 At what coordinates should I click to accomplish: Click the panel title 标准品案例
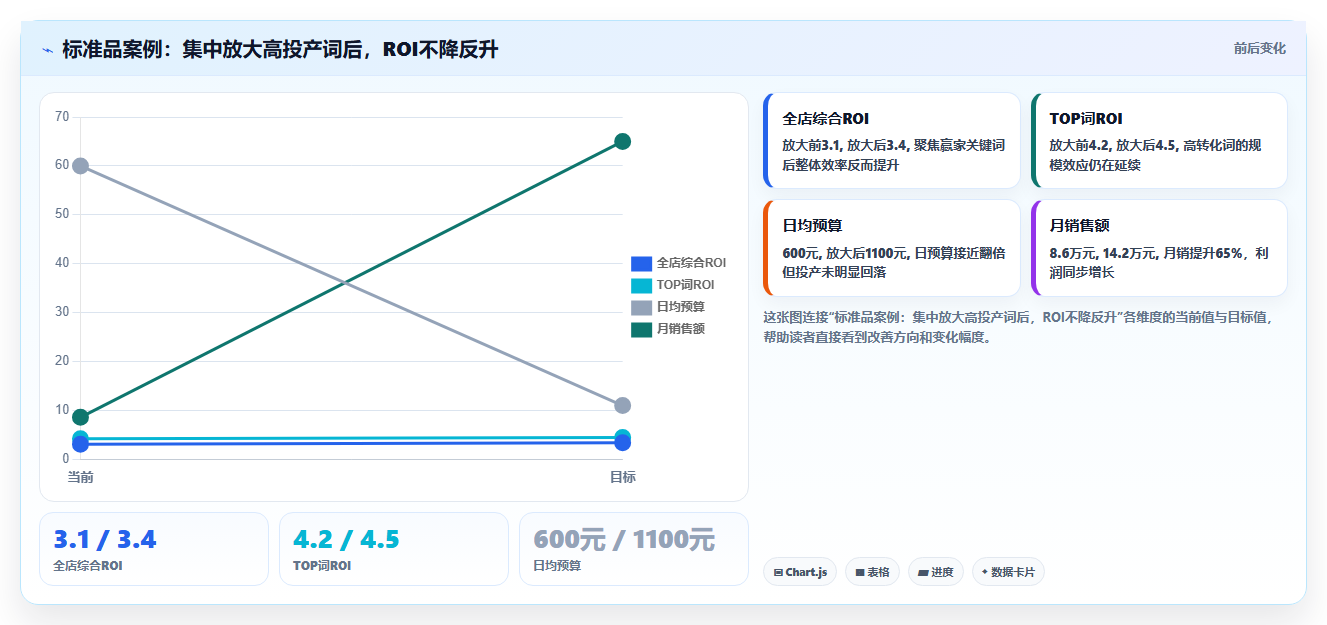[x=280, y=49]
